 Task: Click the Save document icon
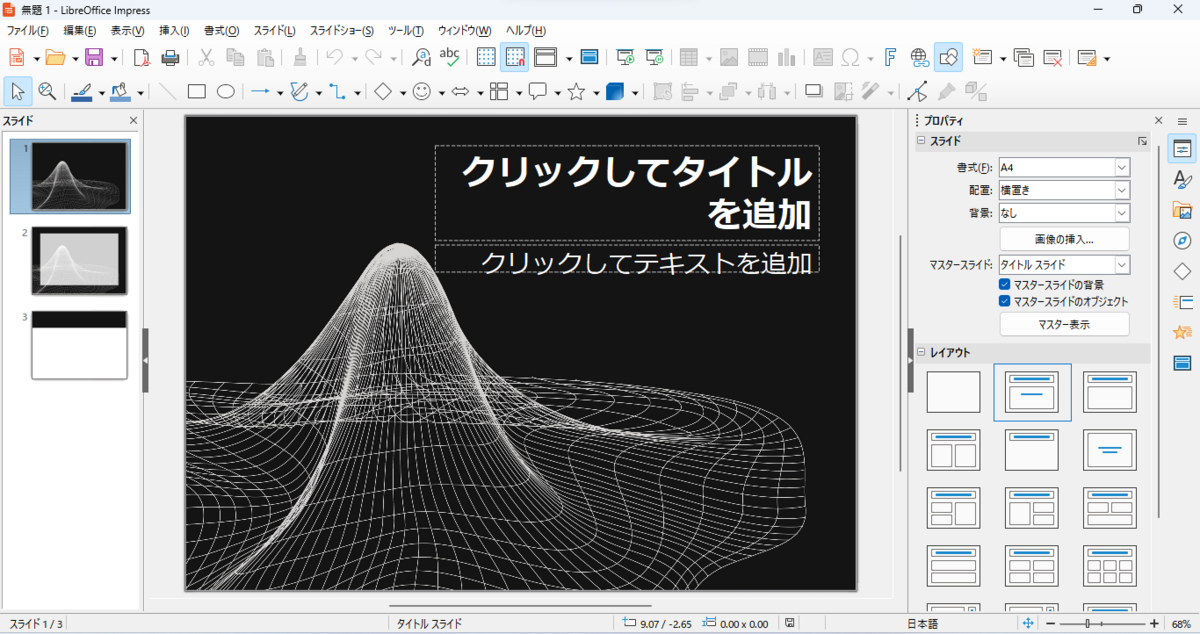[x=94, y=57]
